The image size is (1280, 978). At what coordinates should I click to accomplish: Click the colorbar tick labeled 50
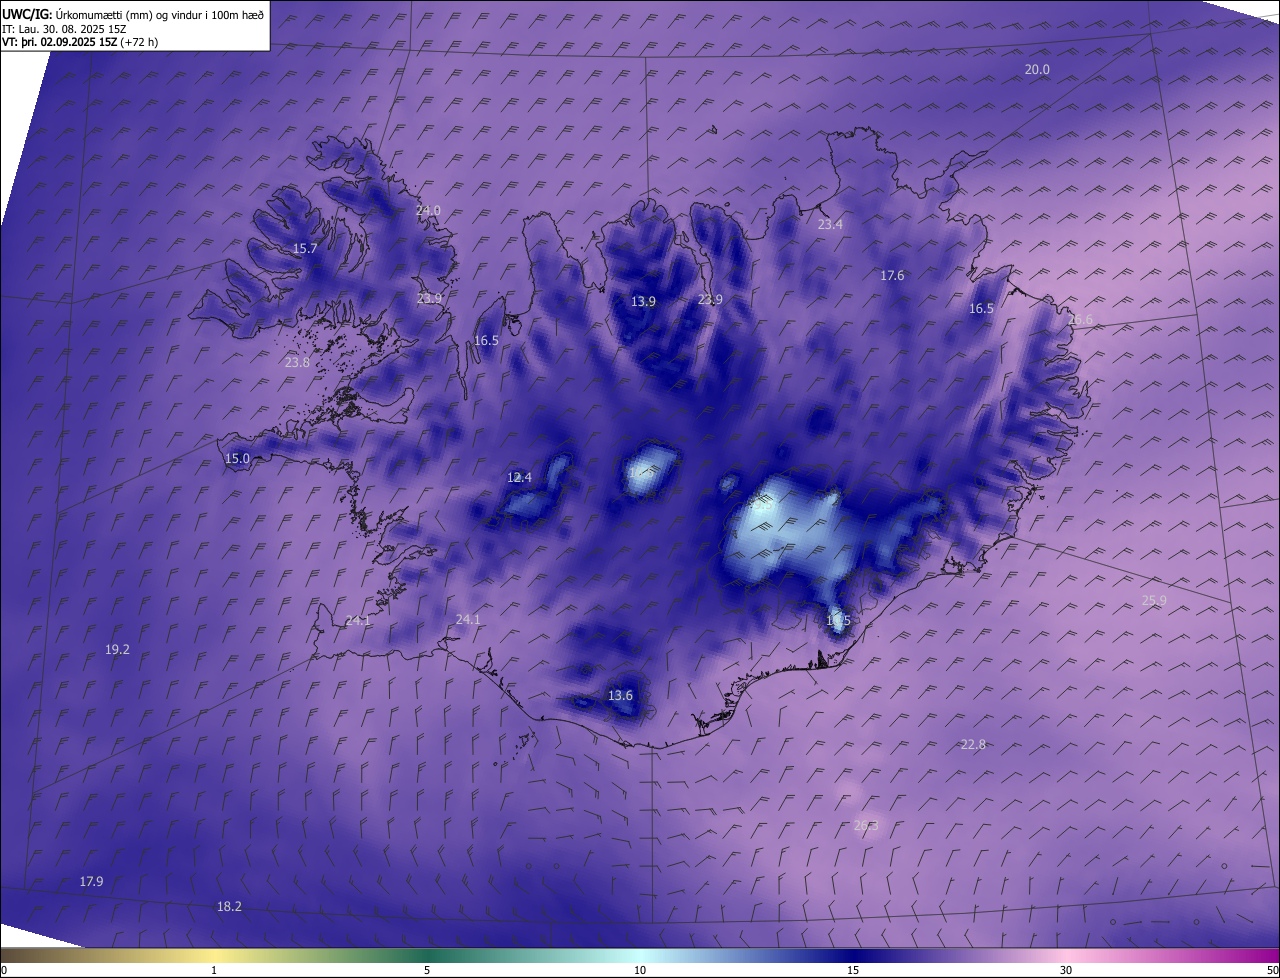pos(1272,970)
